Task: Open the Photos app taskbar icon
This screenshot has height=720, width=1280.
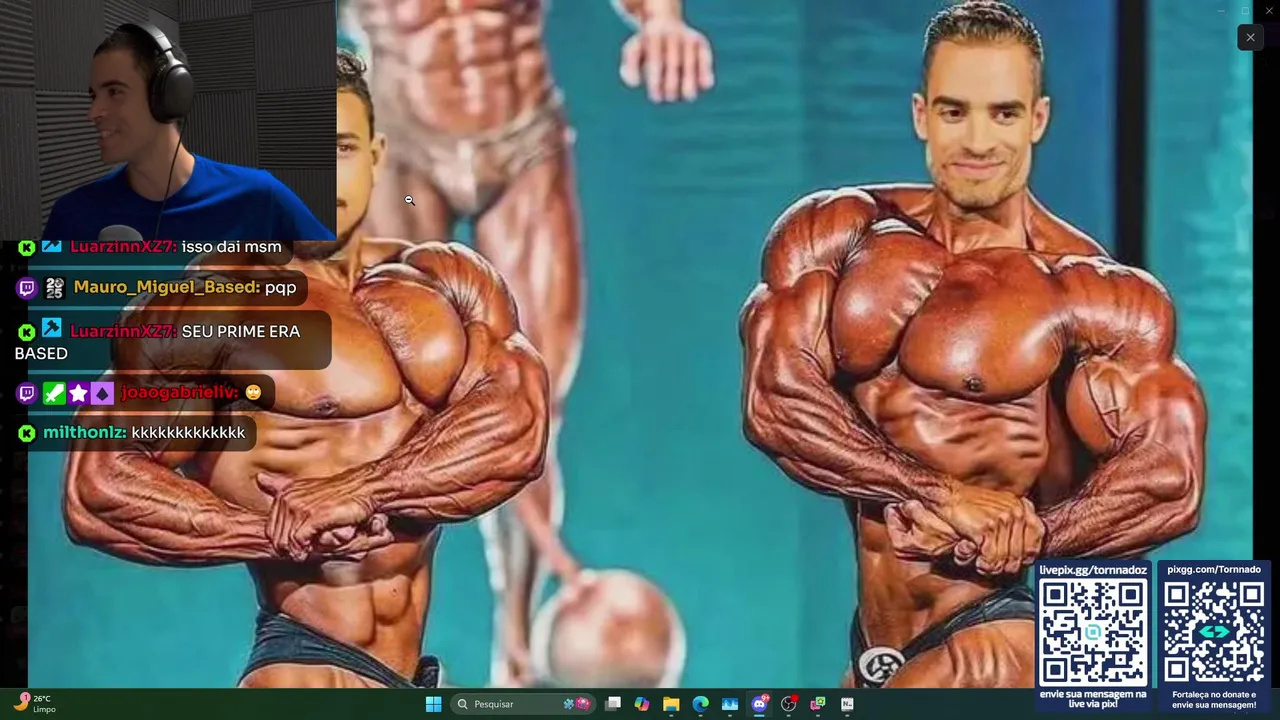Action: [x=730, y=704]
